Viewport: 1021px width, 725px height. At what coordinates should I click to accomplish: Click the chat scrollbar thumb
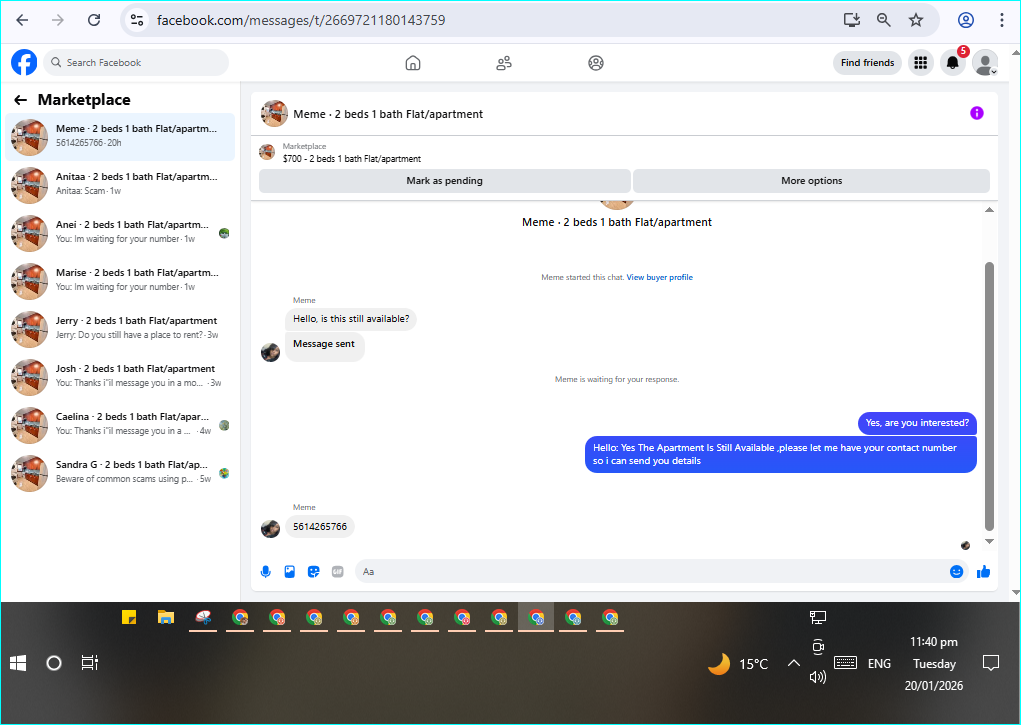[989, 396]
